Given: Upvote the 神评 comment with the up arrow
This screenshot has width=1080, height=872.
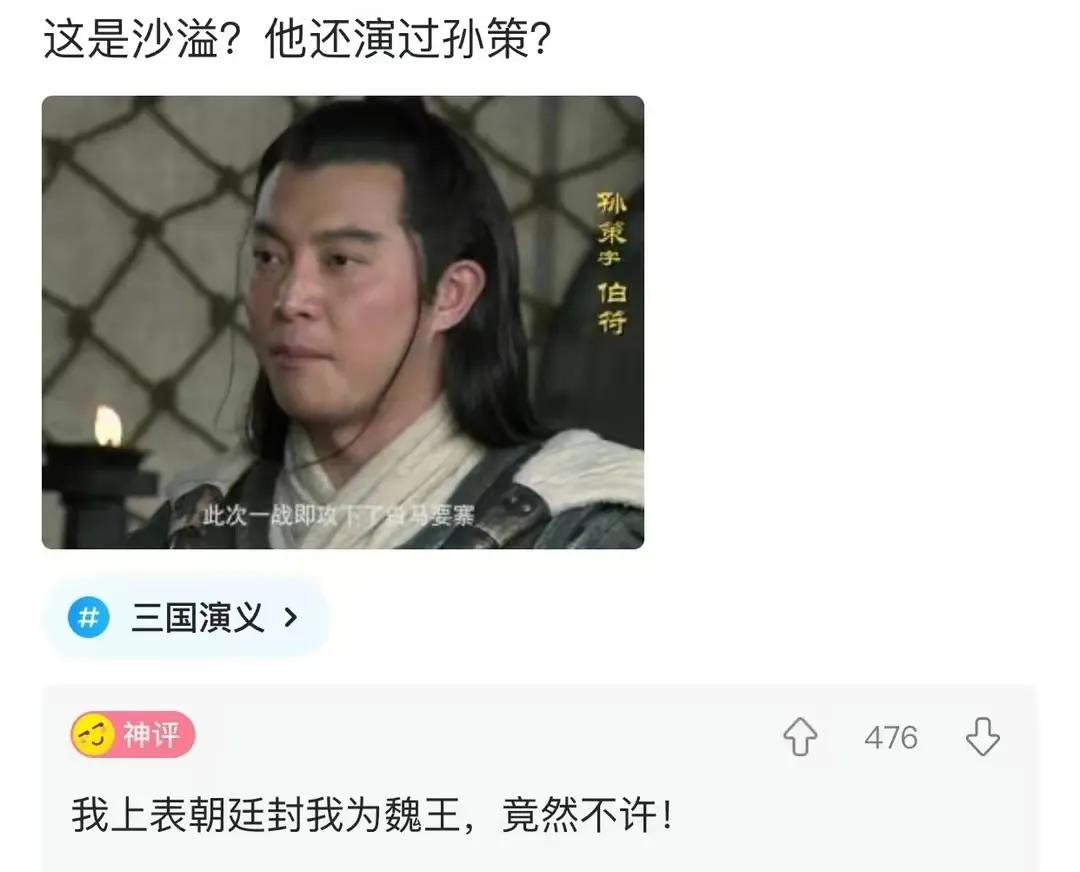Looking at the screenshot, I should (800, 736).
